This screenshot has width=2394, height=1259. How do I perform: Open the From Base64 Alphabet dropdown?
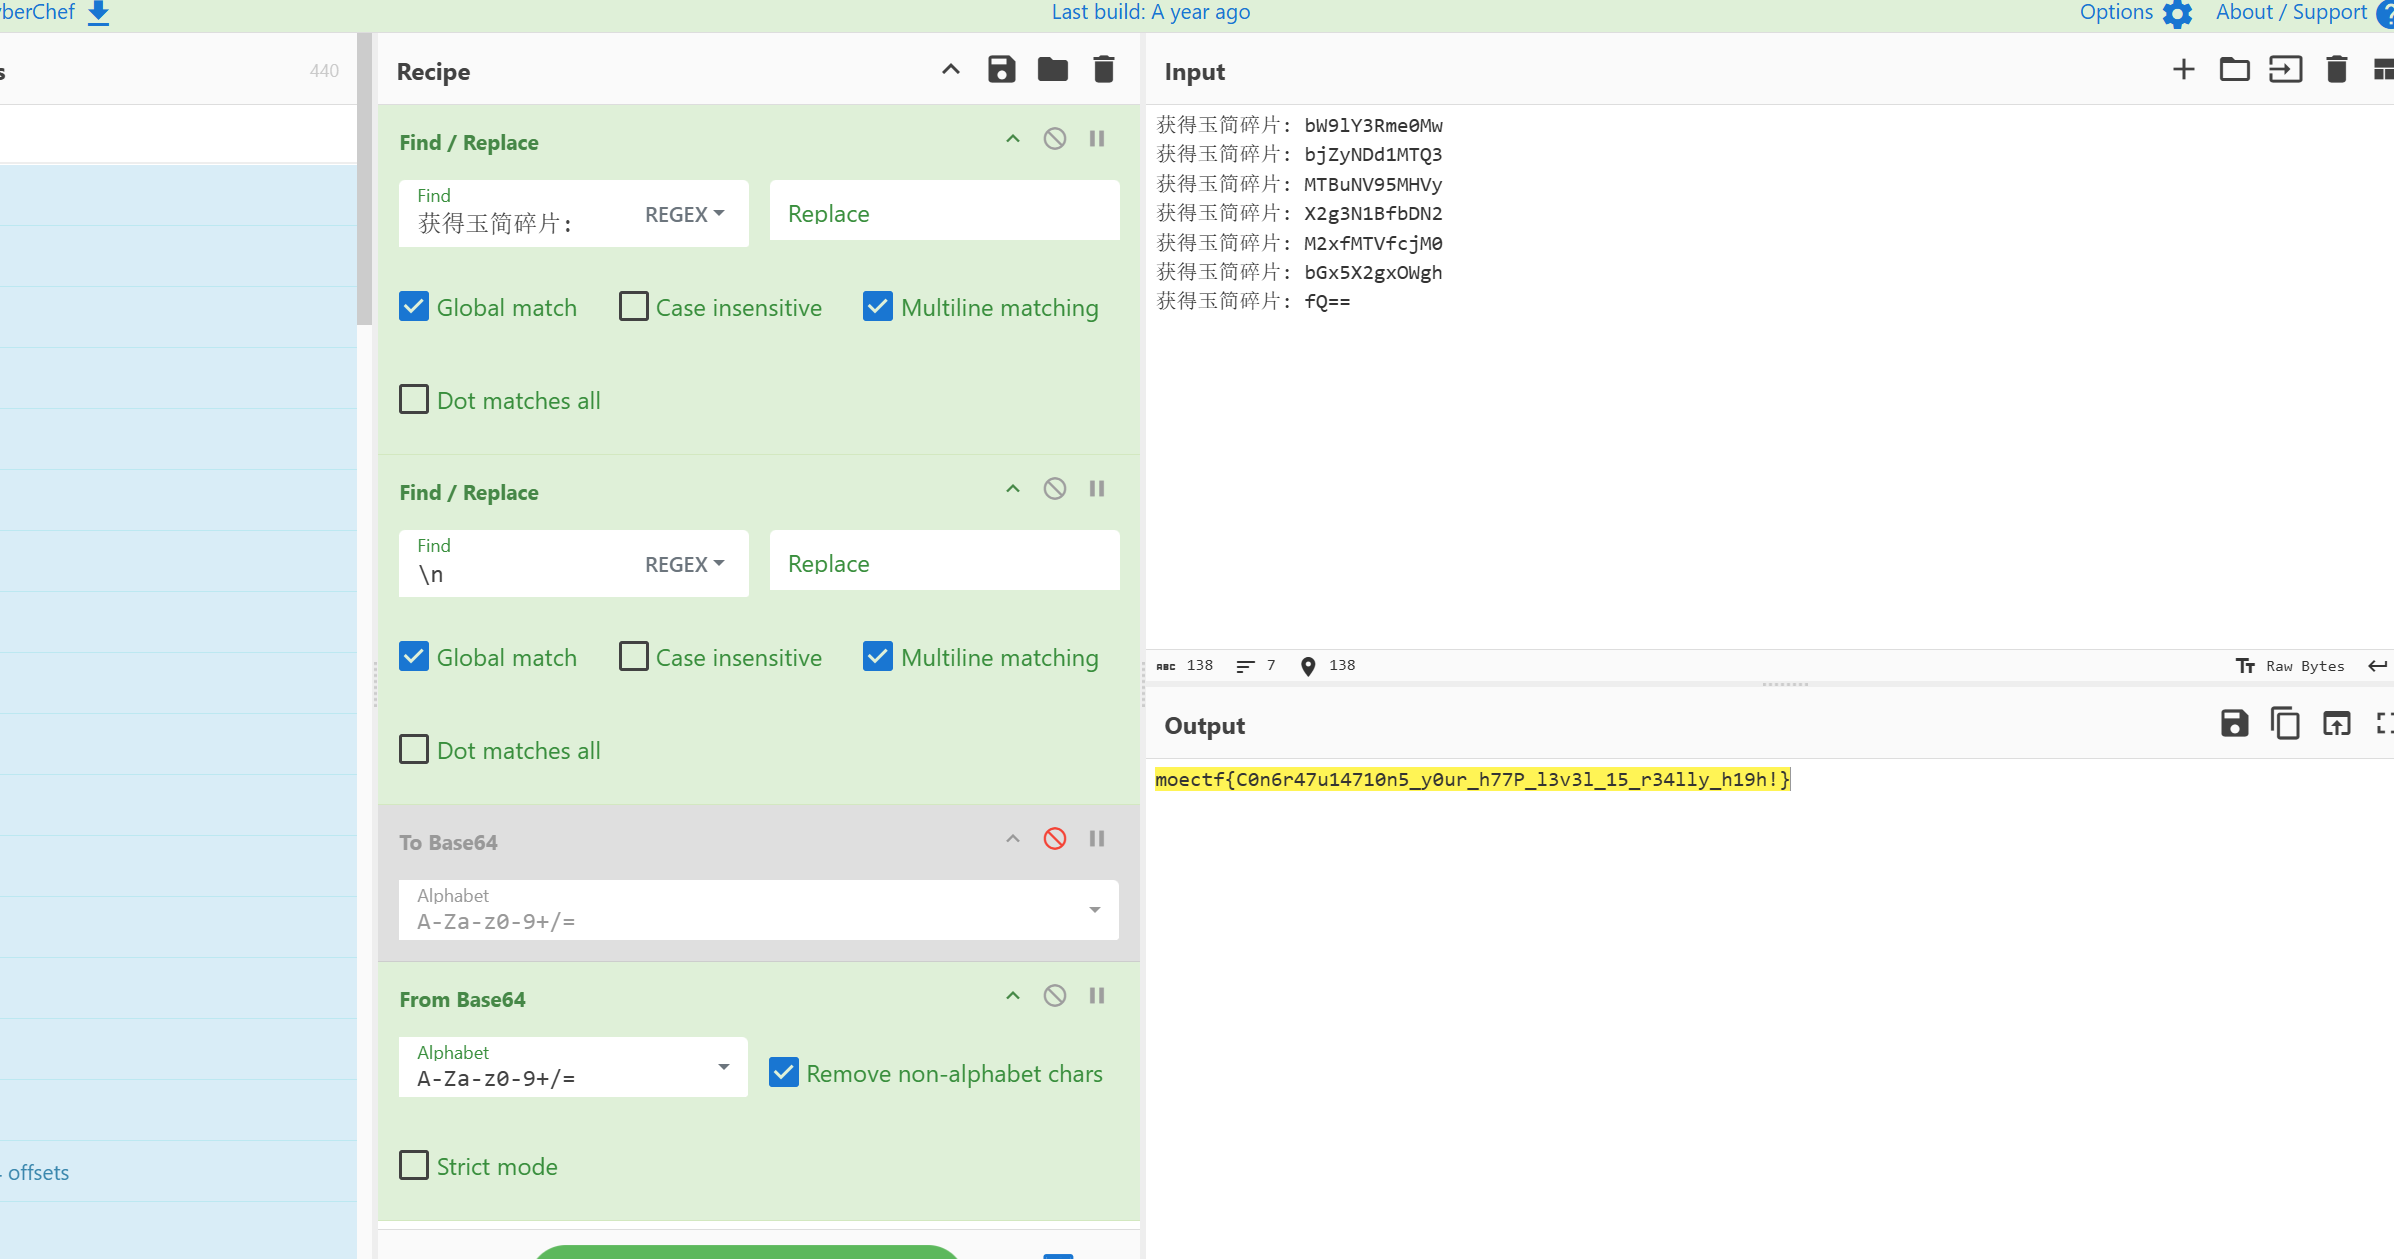723,1067
